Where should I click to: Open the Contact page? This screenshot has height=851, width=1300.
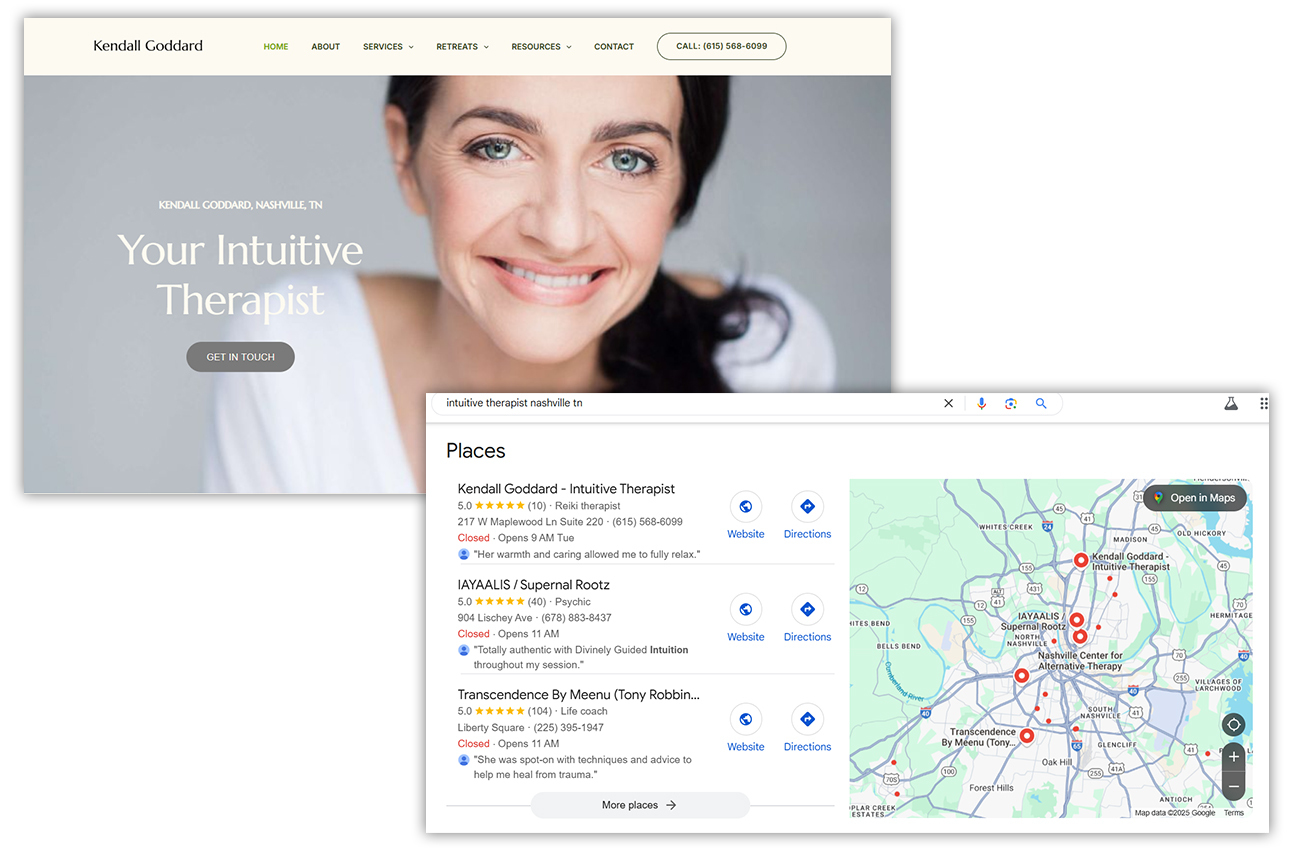point(614,47)
